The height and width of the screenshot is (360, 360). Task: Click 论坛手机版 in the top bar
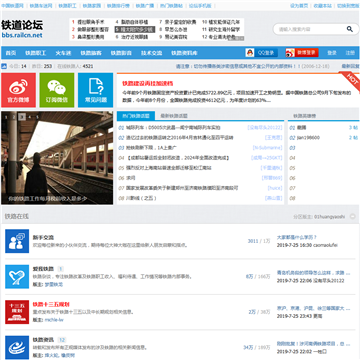point(200,6)
